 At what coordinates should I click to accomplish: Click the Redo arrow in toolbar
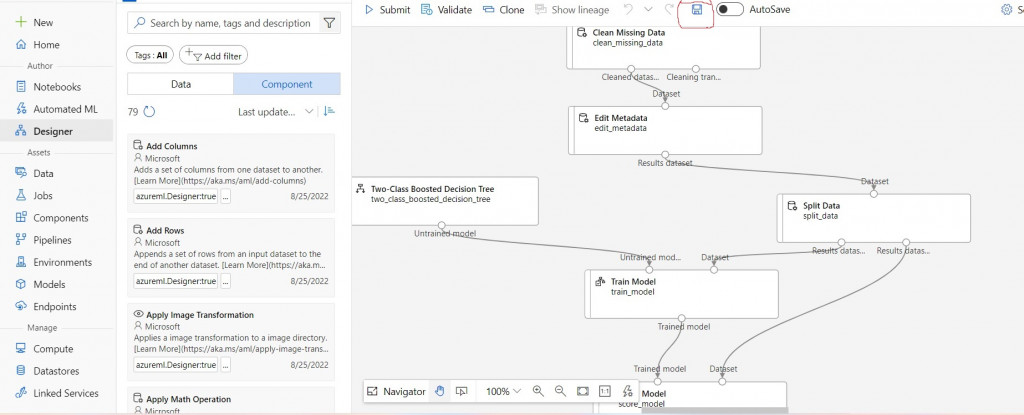(669, 10)
